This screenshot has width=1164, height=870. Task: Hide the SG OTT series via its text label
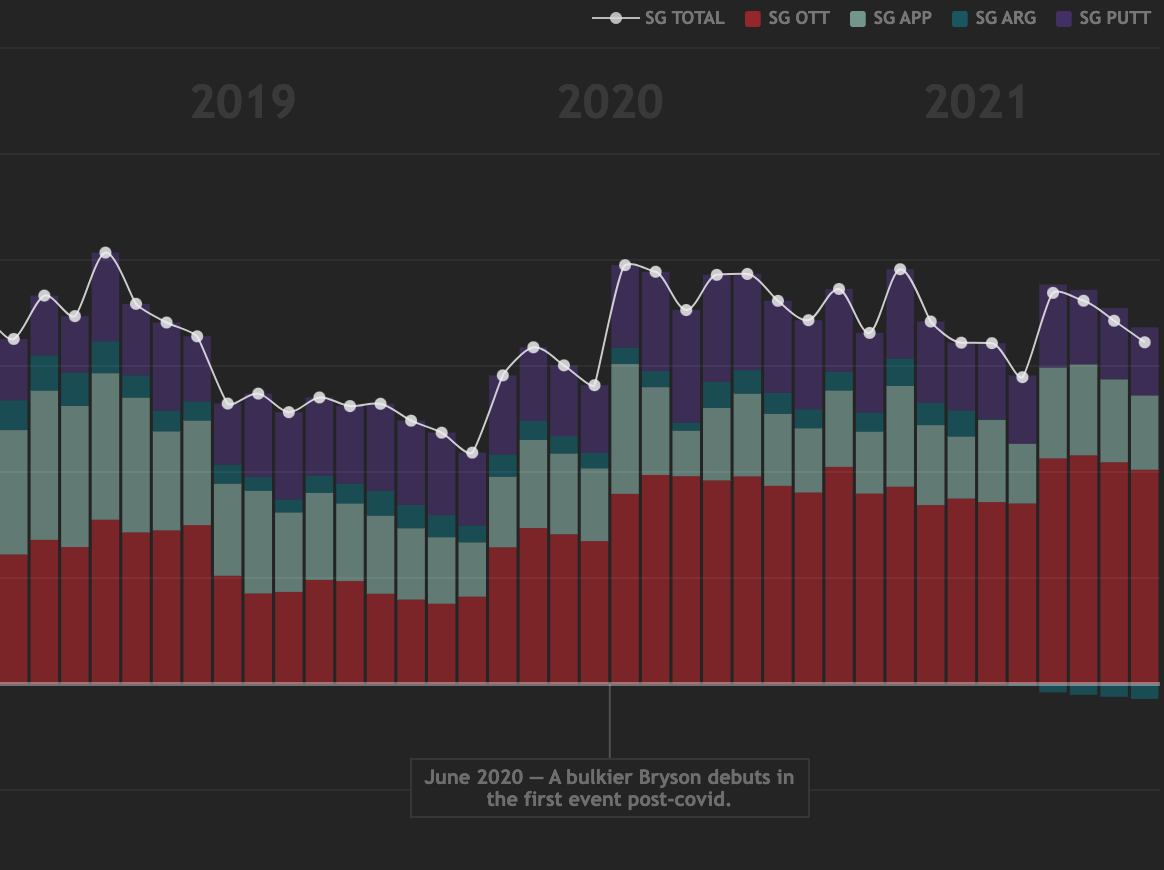pos(798,18)
